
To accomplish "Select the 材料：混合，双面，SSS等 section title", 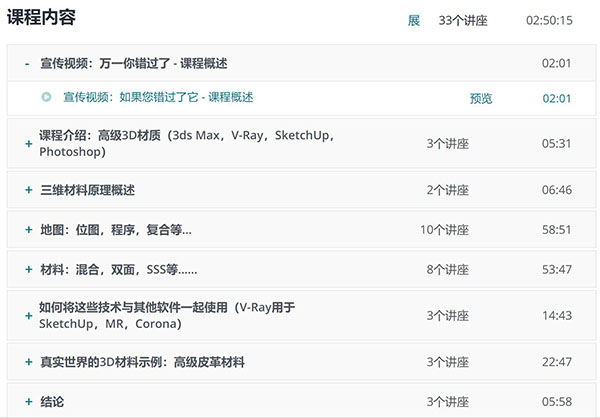I will click(118, 269).
